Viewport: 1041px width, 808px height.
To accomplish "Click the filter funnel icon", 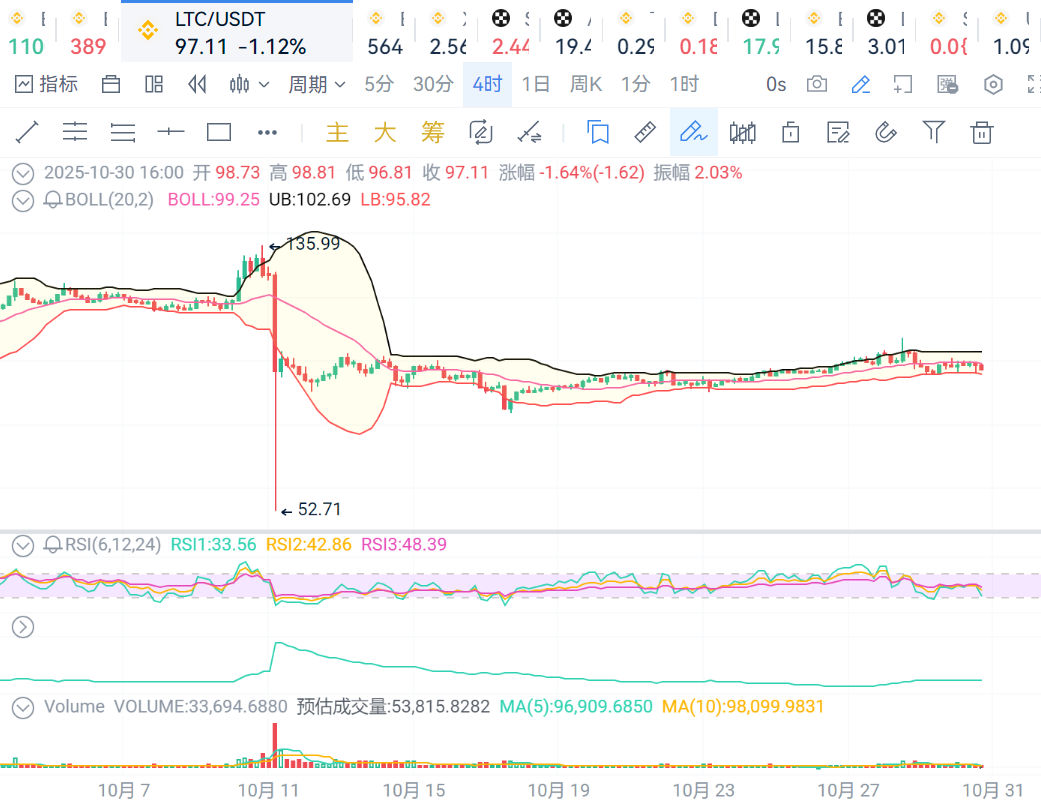I will tap(934, 132).
